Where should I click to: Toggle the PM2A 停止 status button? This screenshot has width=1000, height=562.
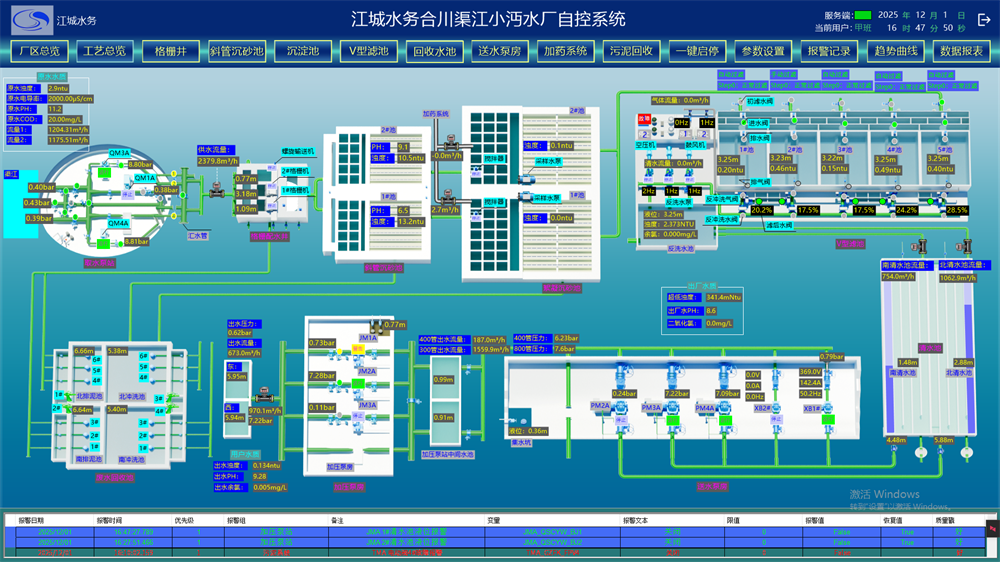click(621, 421)
